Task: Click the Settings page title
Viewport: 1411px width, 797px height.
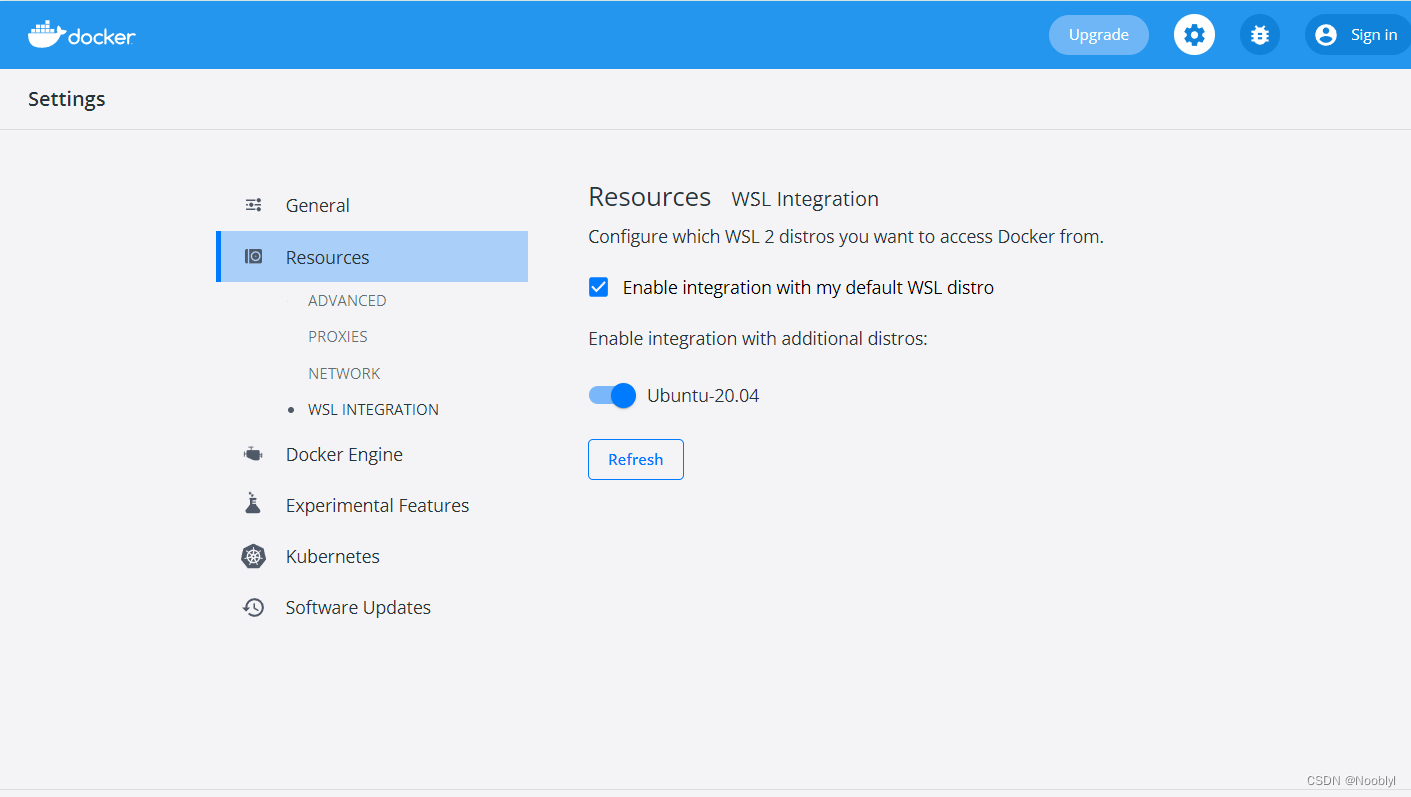Action: pos(67,99)
